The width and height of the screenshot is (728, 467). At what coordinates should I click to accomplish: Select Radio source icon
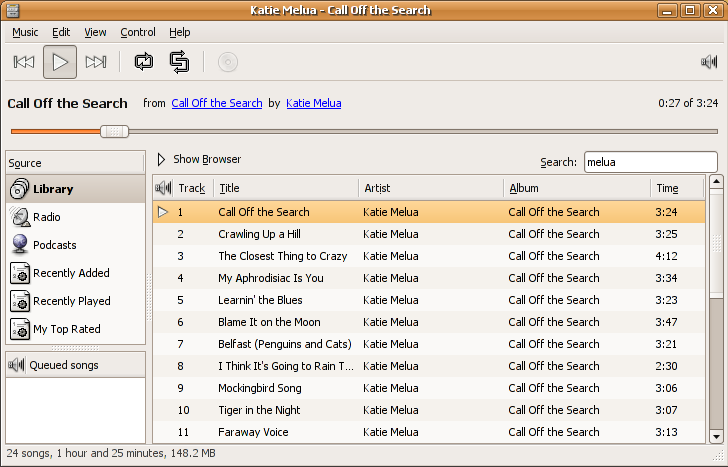pos(20,217)
